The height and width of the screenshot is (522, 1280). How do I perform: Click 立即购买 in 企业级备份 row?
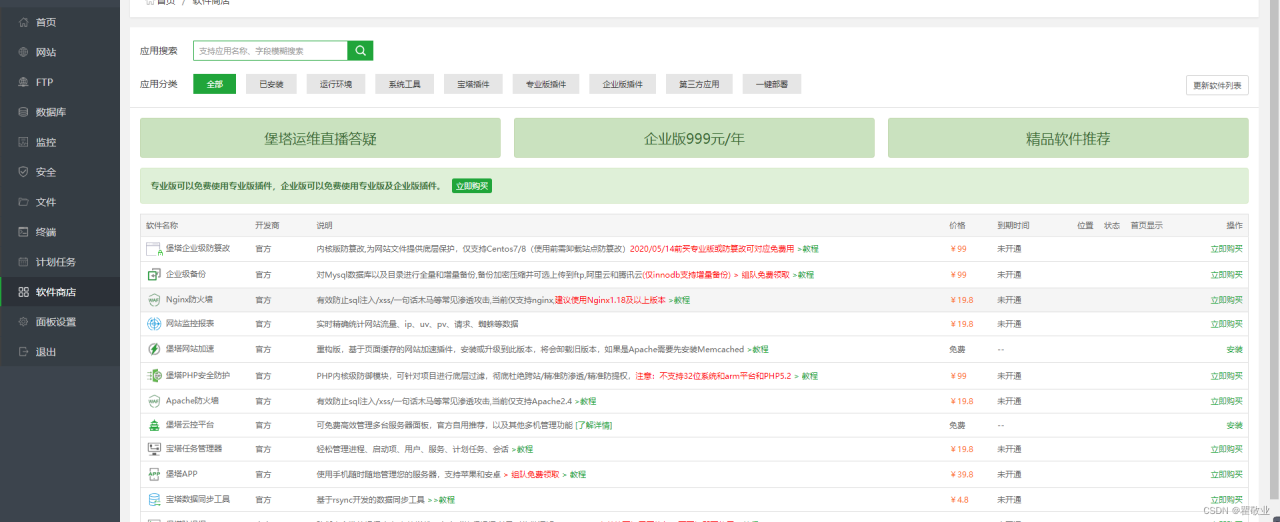[x=1227, y=274]
